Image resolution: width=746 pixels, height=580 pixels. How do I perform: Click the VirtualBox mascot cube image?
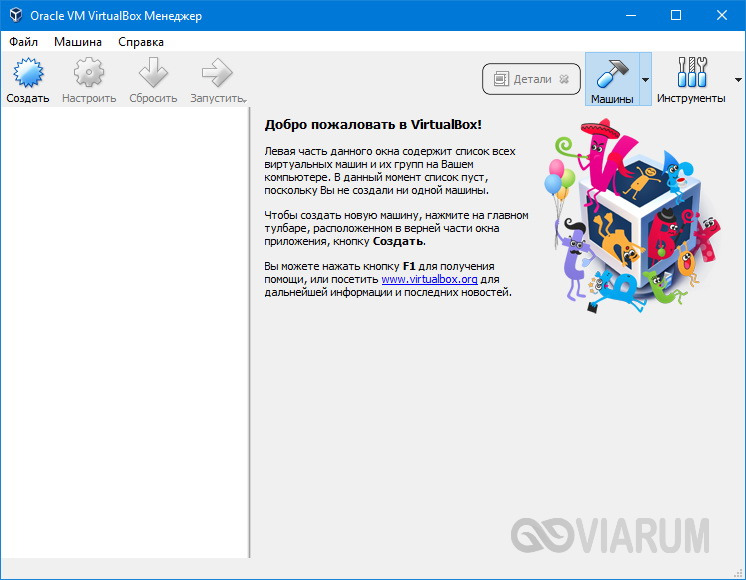click(x=633, y=216)
